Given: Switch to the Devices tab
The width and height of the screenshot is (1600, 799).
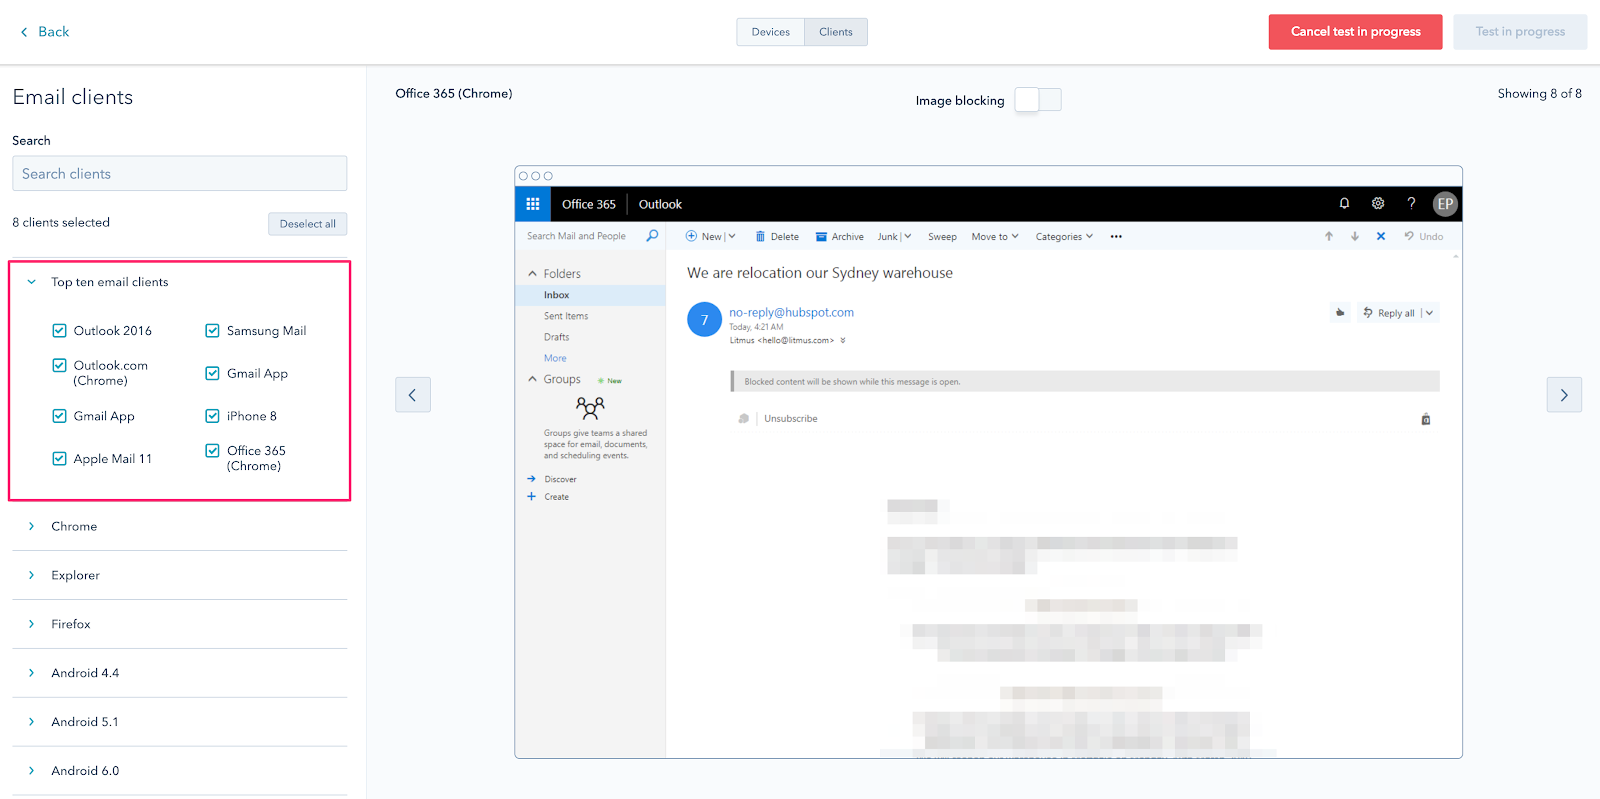Looking at the screenshot, I should click(x=771, y=32).
